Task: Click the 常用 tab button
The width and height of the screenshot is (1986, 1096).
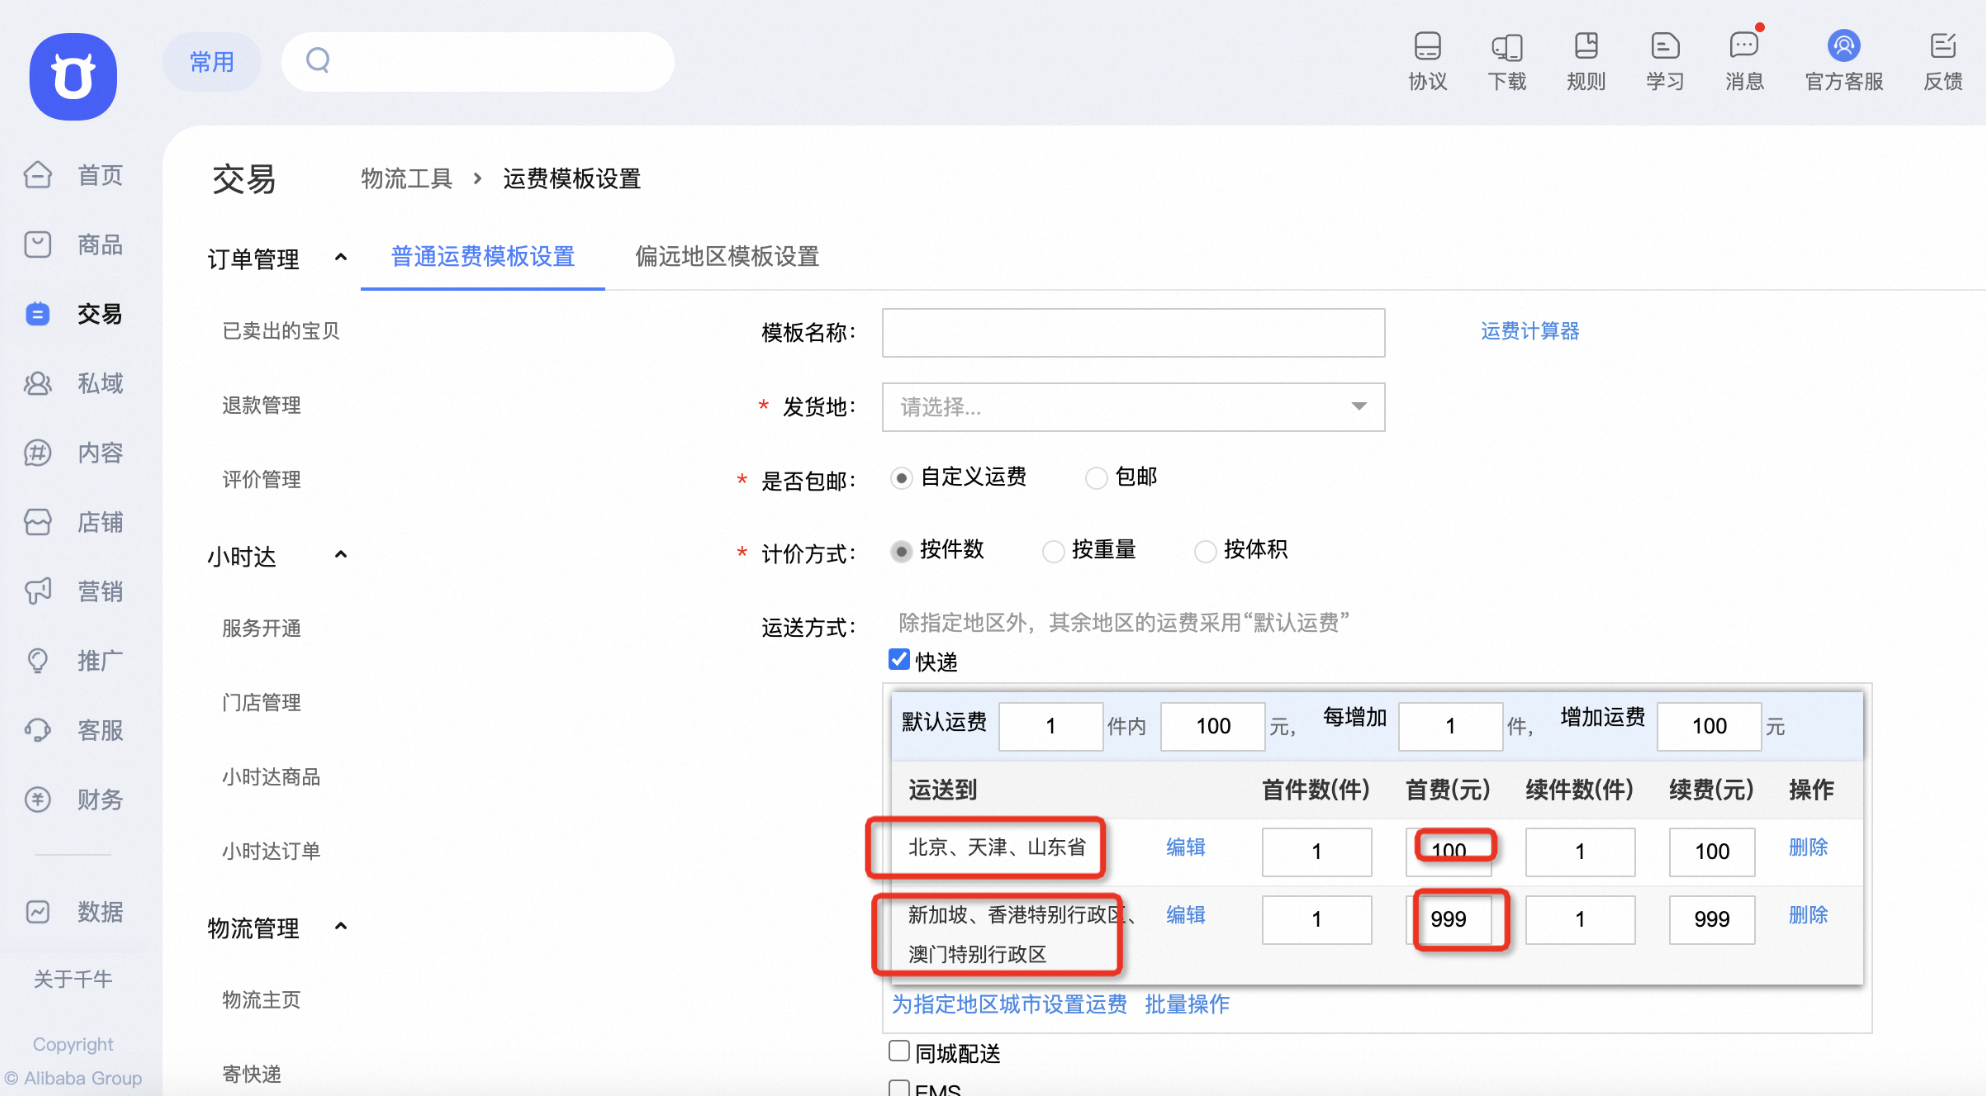Action: pyautogui.click(x=212, y=62)
